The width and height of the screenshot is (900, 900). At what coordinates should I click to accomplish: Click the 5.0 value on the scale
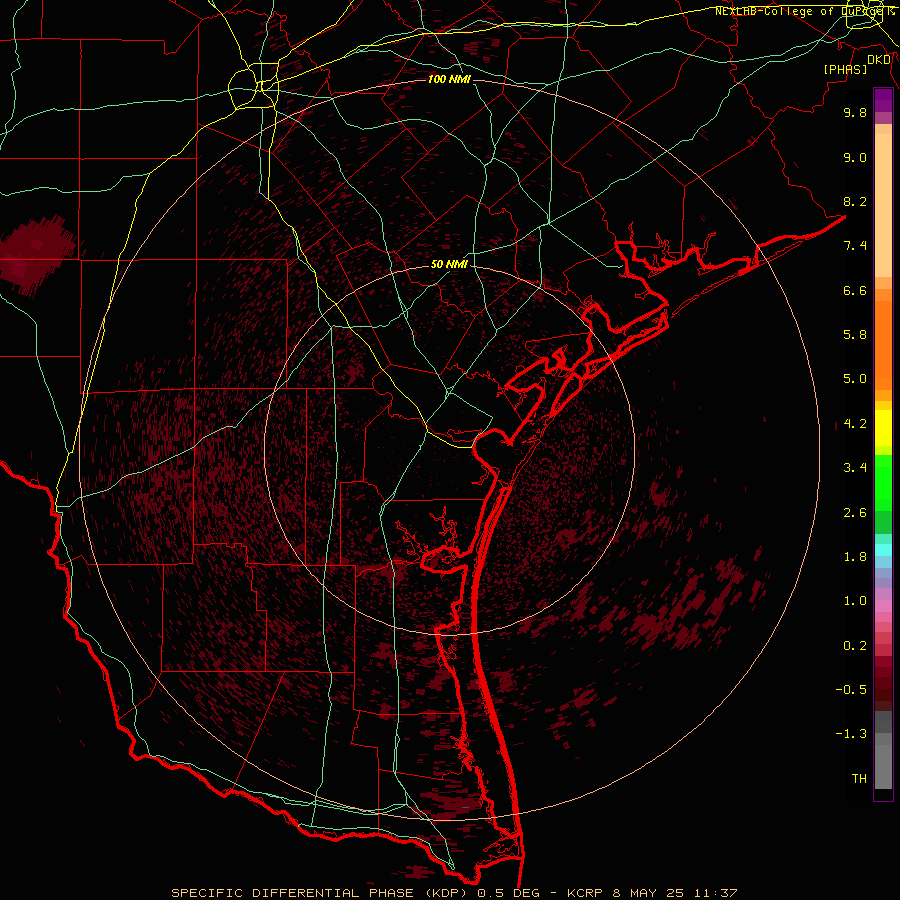tap(855, 379)
